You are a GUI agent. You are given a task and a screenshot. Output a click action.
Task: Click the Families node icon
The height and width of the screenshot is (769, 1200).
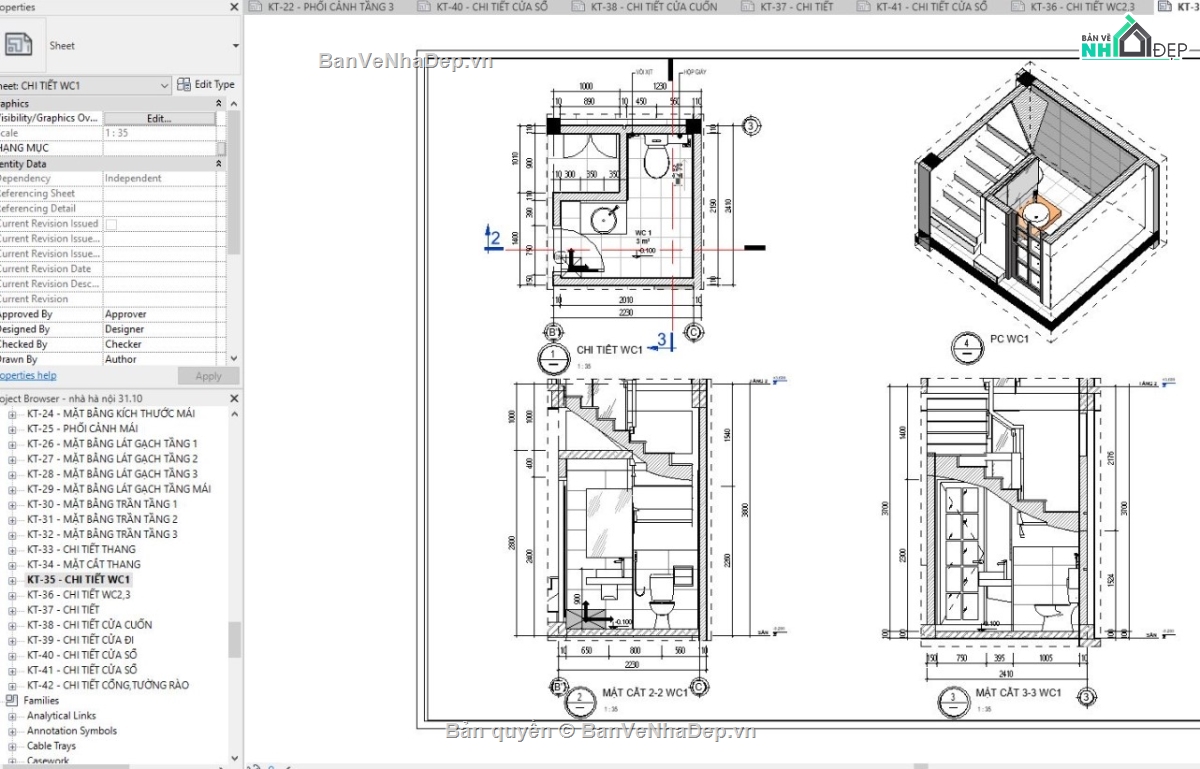click(13, 700)
